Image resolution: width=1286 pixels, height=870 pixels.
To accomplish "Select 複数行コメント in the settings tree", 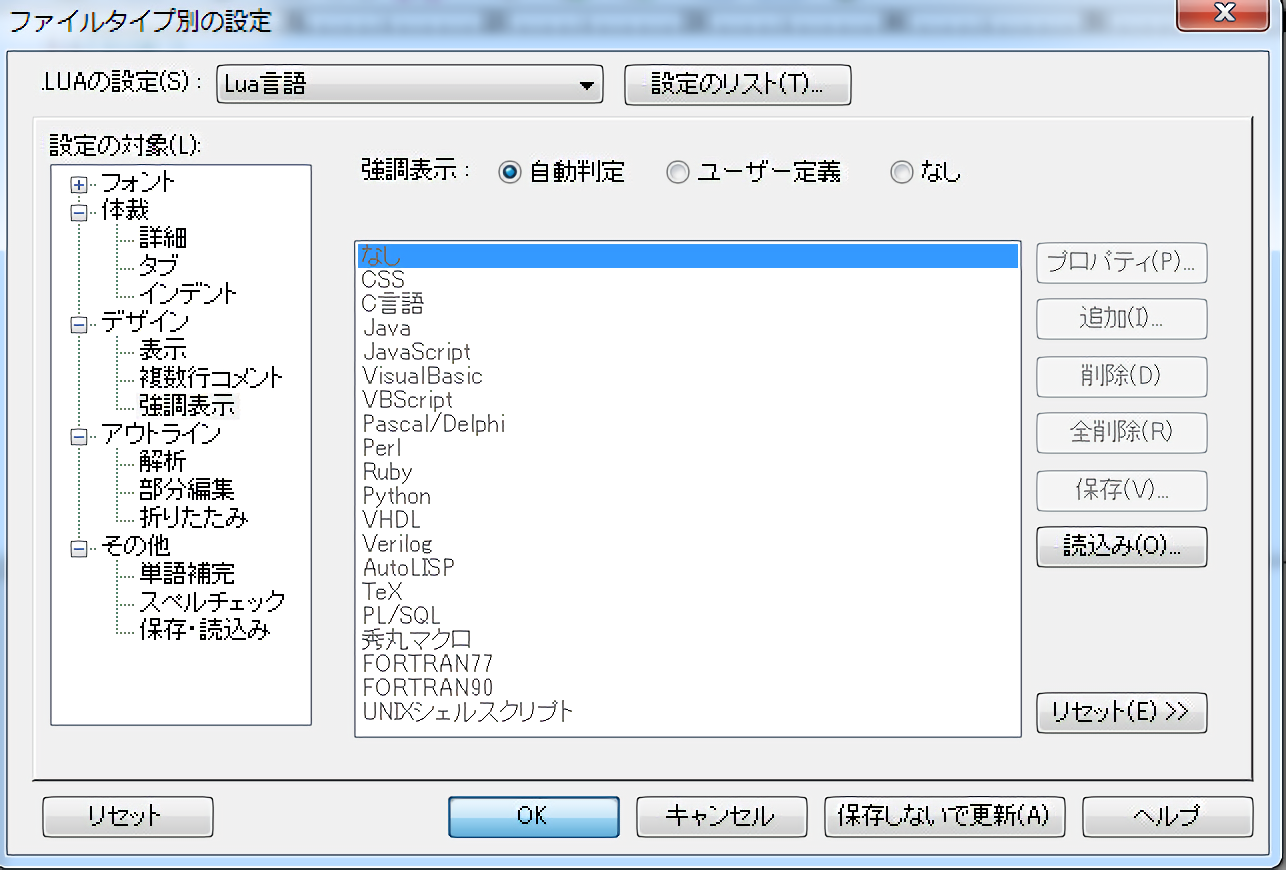I will [211, 378].
